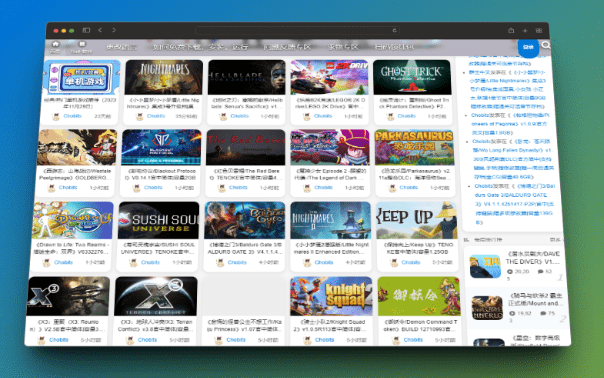
Task: Go forward with the browser forward arrow
Action: click(x=114, y=30)
